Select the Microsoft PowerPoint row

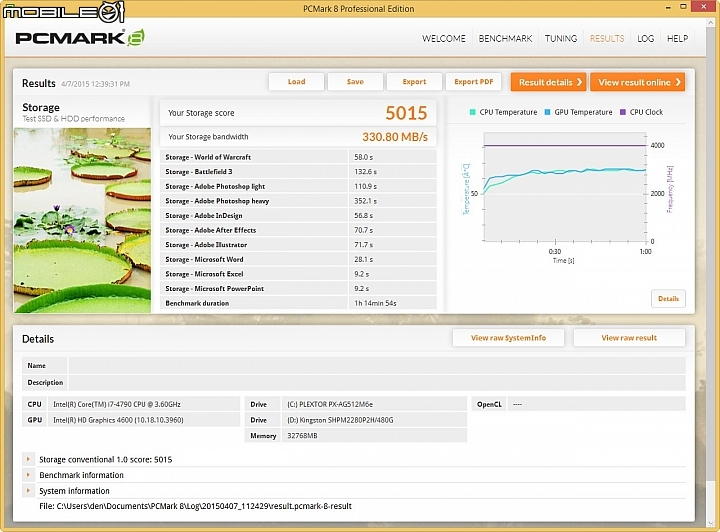click(x=298, y=289)
